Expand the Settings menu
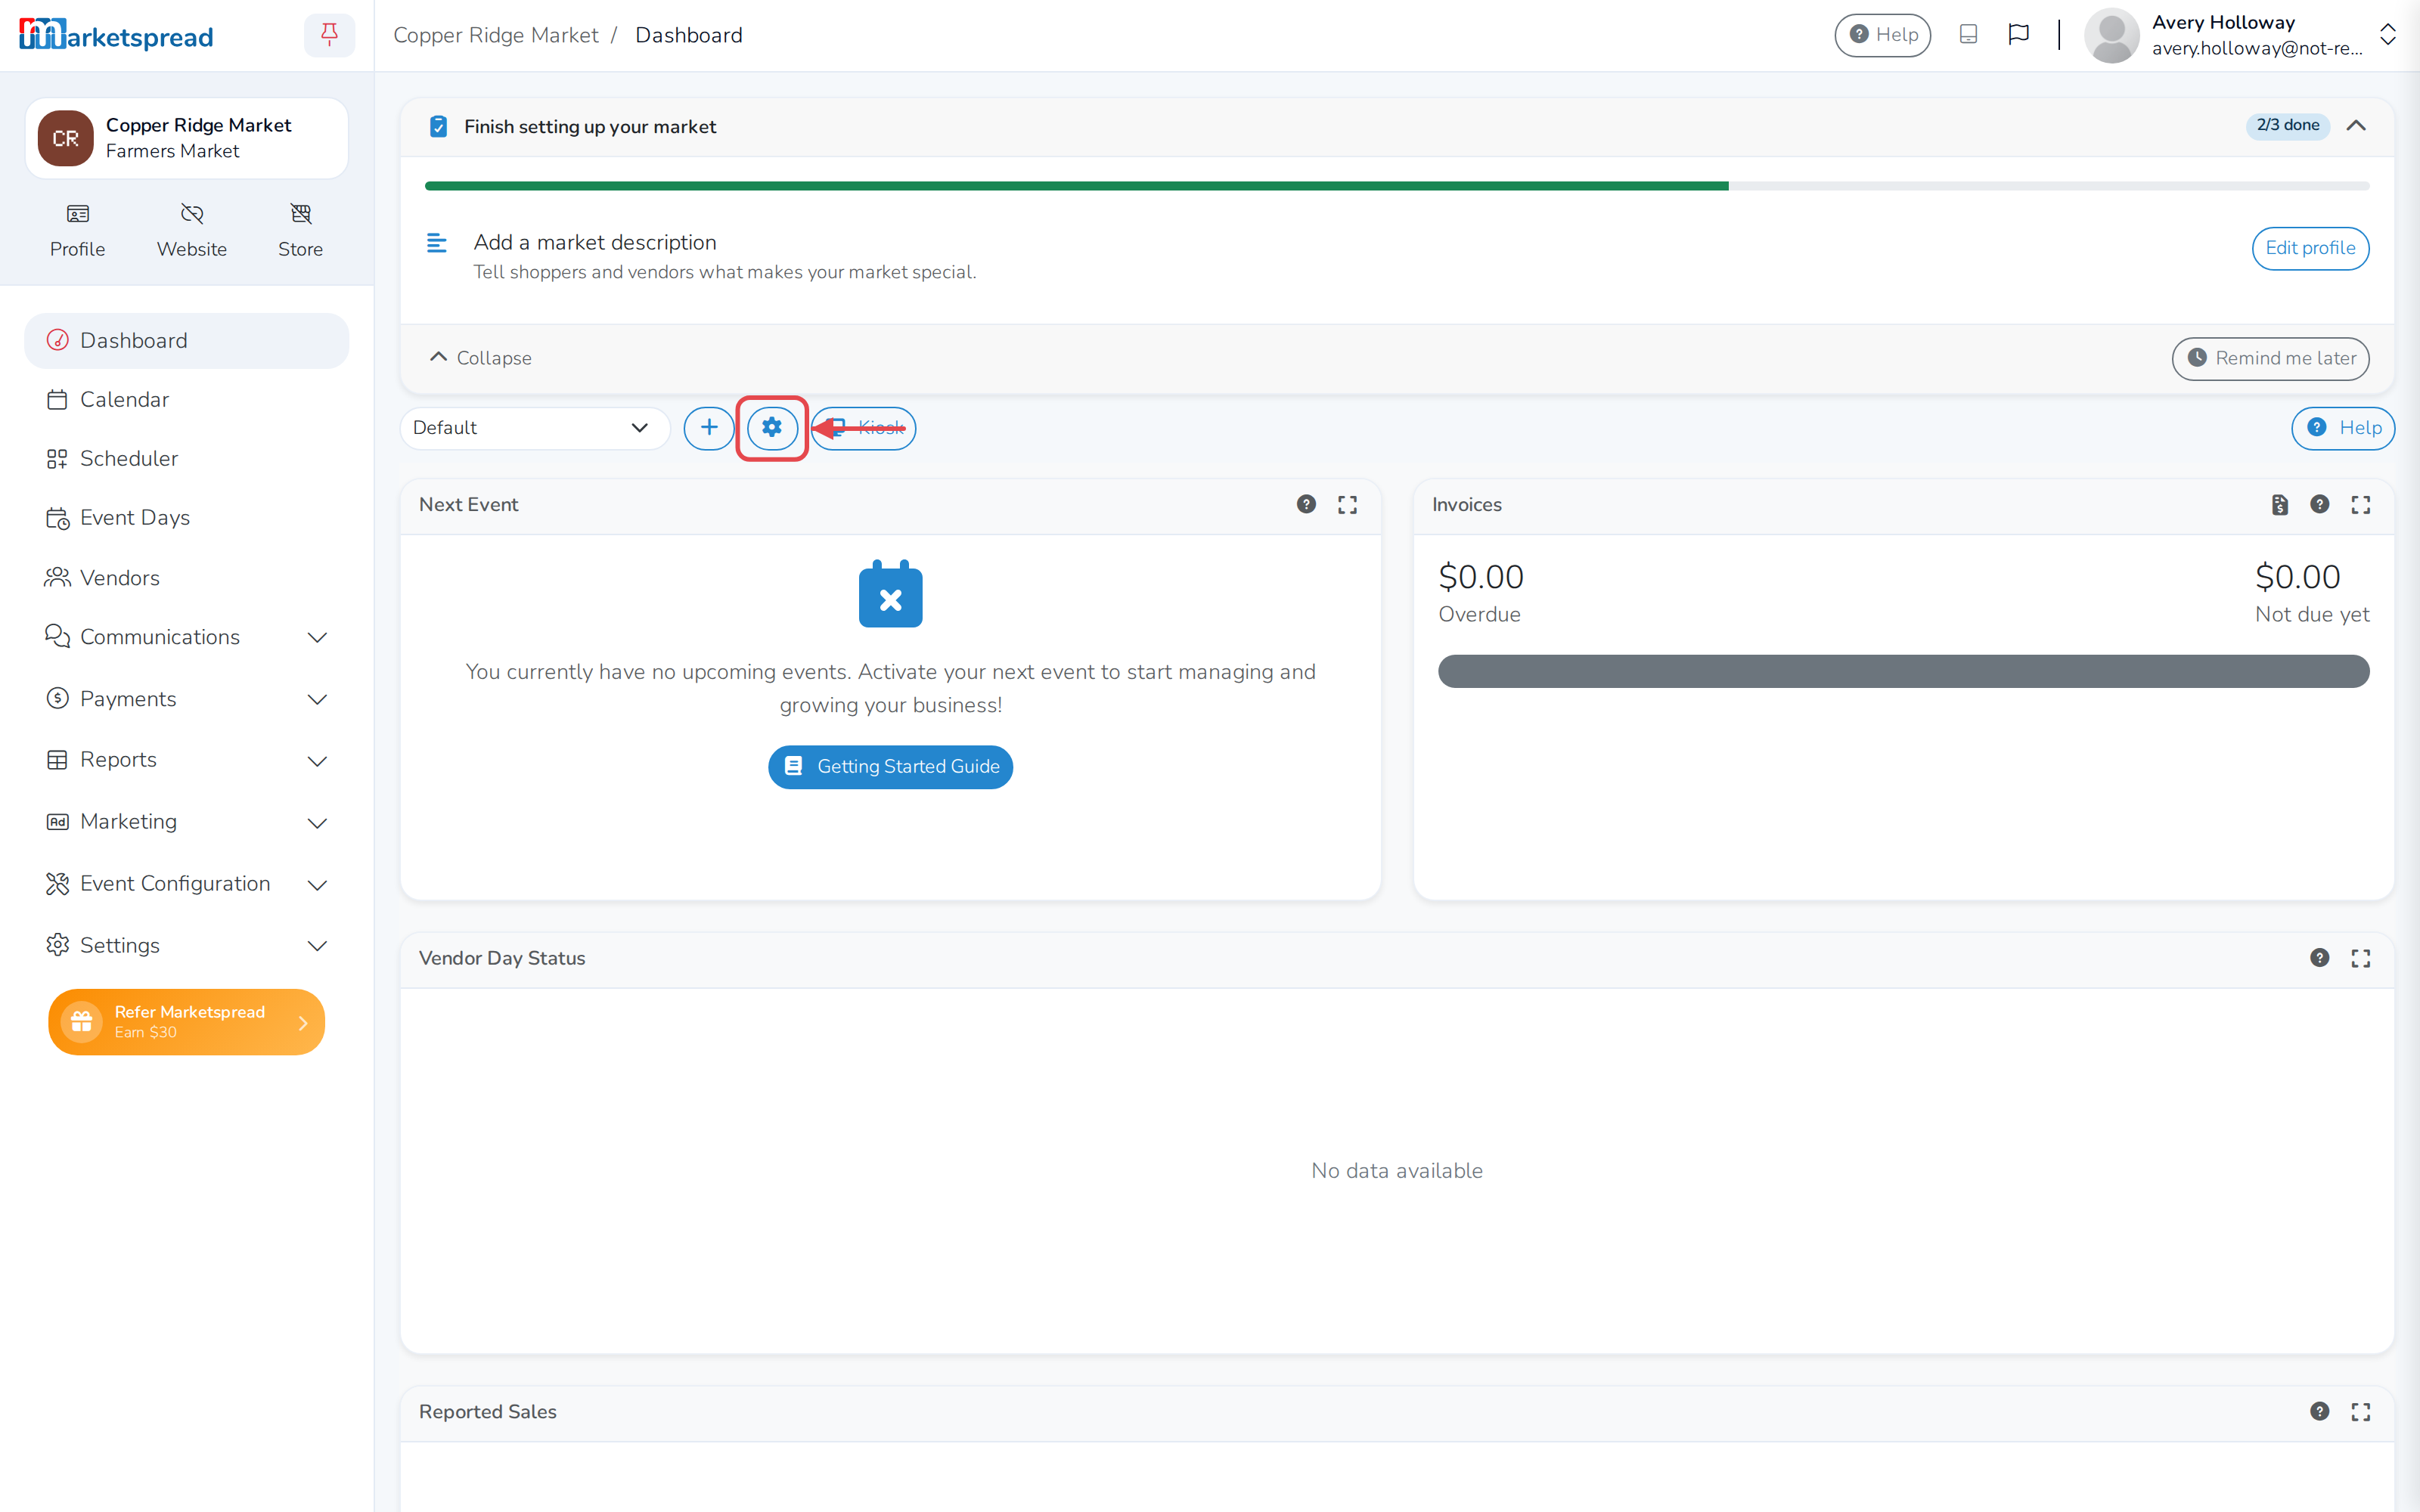The width and height of the screenshot is (2420, 1512). (x=187, y=946)
